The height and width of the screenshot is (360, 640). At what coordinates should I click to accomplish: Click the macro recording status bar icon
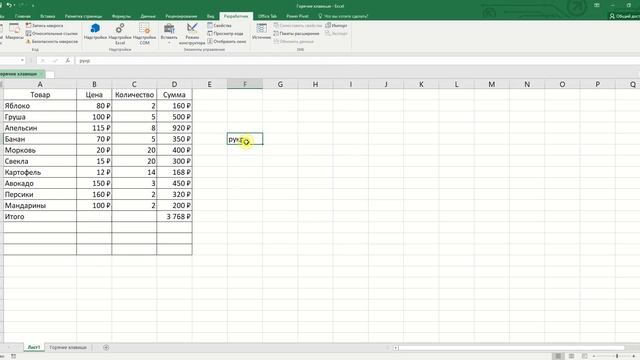click(13, 356)
